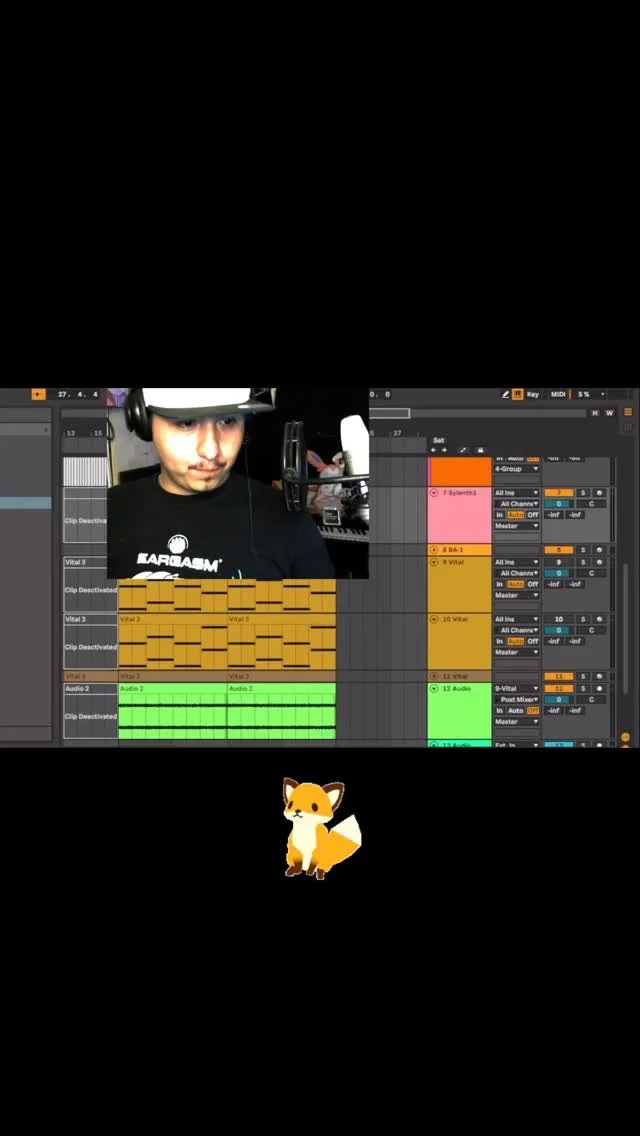The image size is (640, 1136).
Task: Arm the 10 Vital track for recording
Action: pyautogui.click(x=599, y=619)
